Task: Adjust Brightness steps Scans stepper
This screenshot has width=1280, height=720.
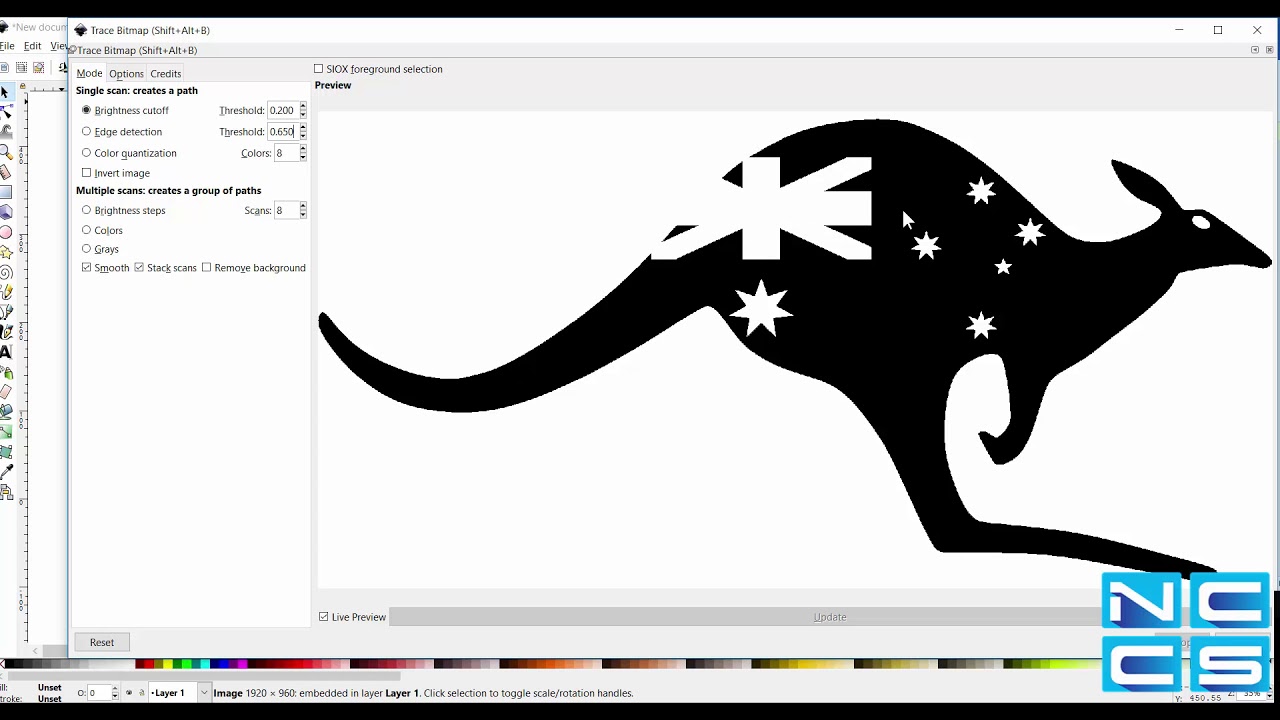Action: [303, 210]
